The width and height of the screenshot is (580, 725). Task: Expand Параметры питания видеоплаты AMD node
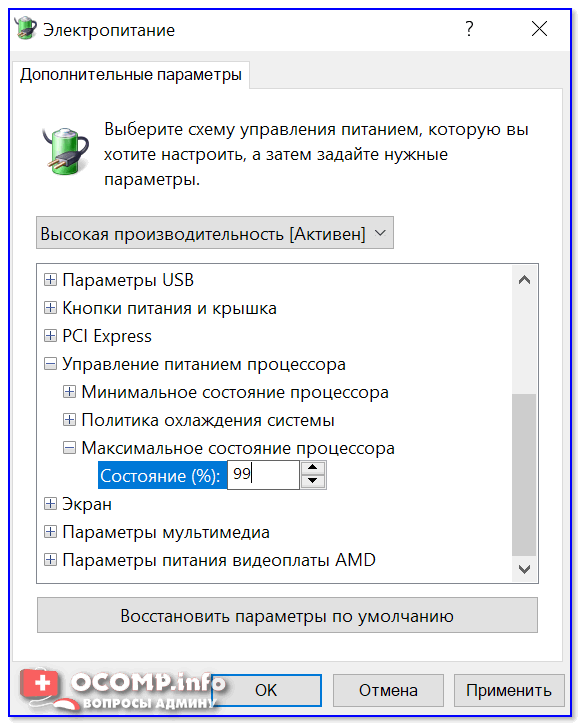tap(50, 560)
